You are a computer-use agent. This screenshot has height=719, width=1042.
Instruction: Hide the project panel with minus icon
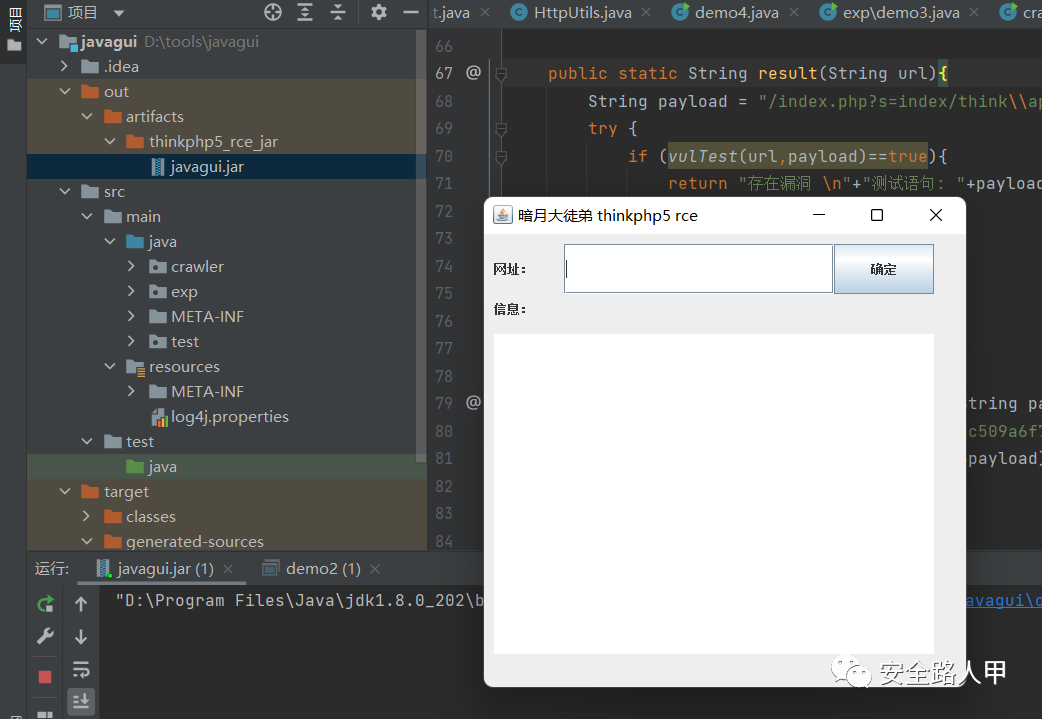411,12
